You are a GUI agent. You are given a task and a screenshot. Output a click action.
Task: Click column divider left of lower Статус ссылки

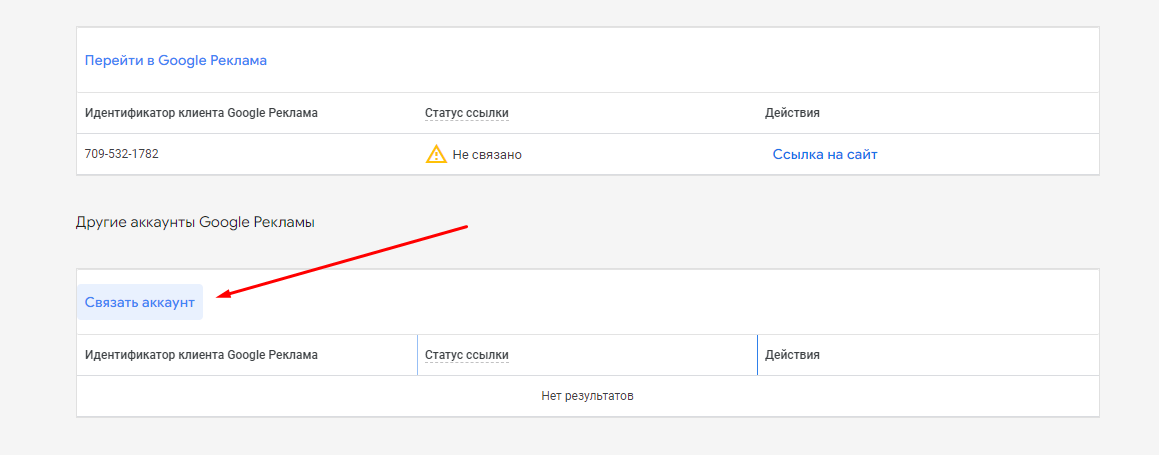417,355
